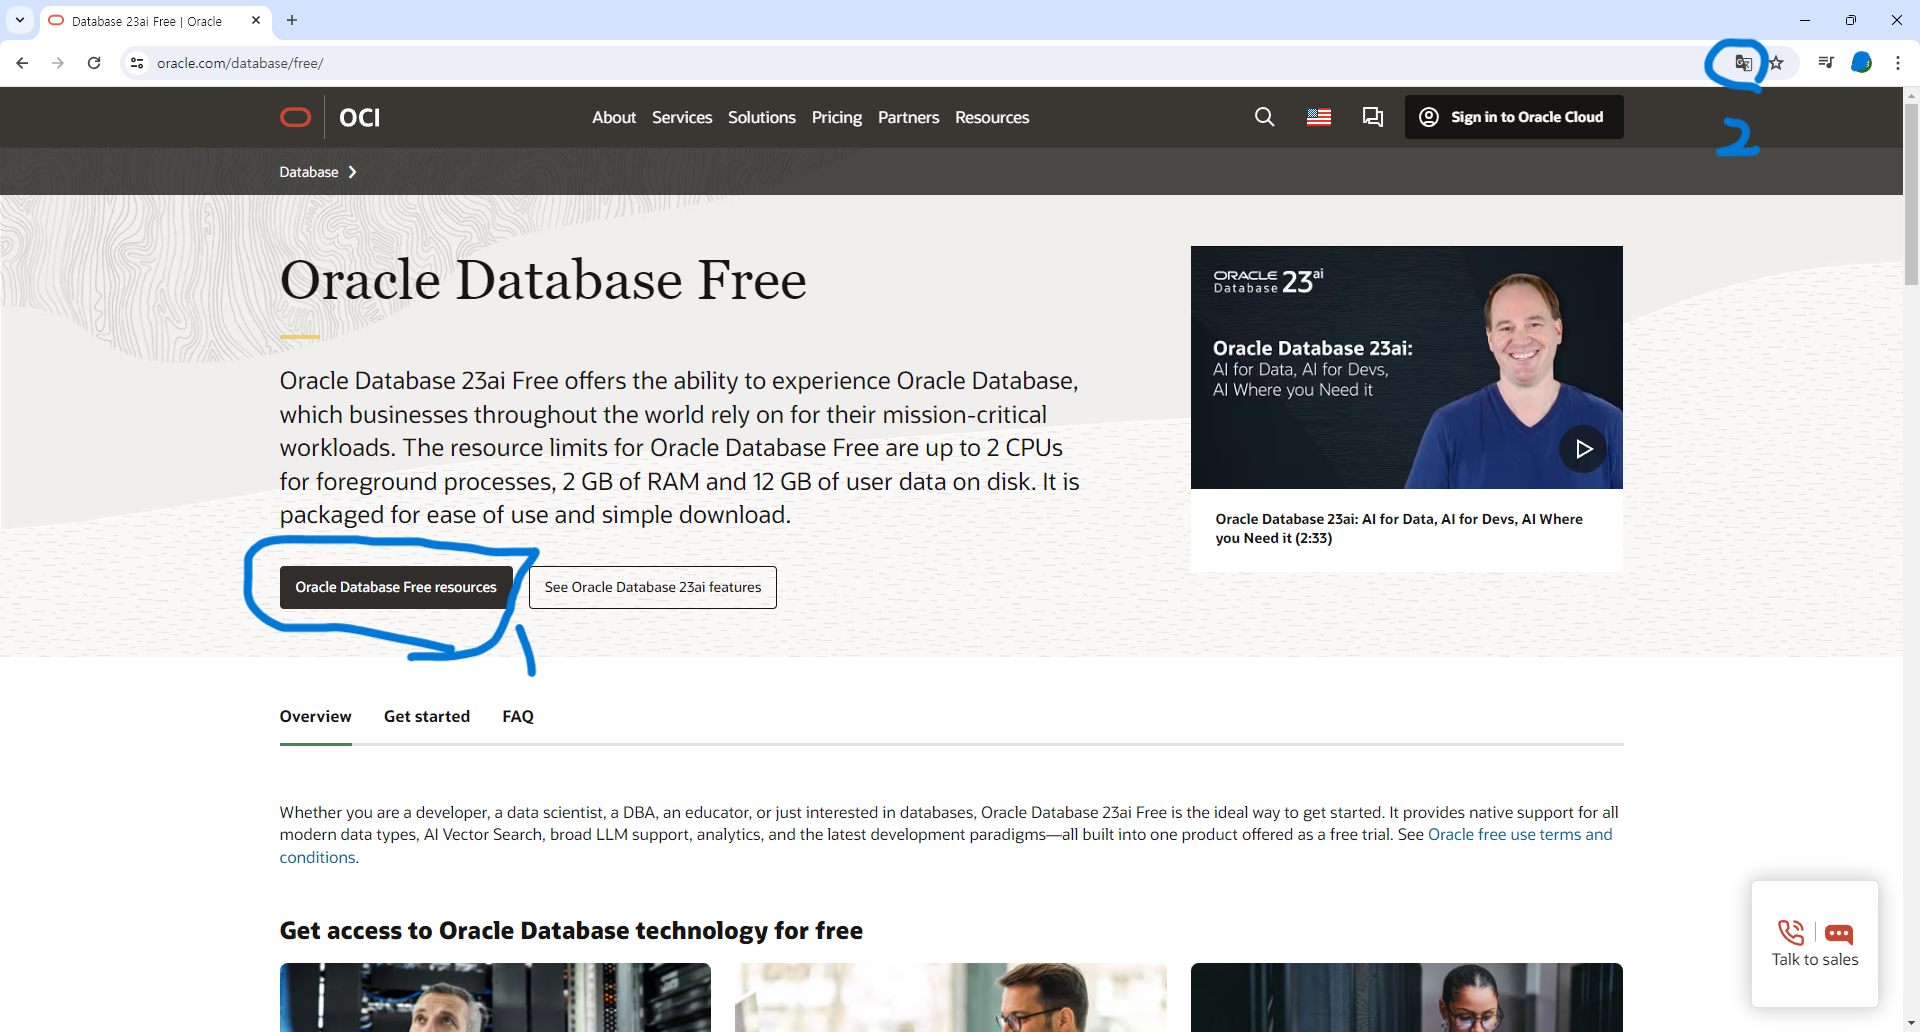Screen dimensions: 1920x1032
Task: Open the Solutions menu
Action: click(762, 117)
